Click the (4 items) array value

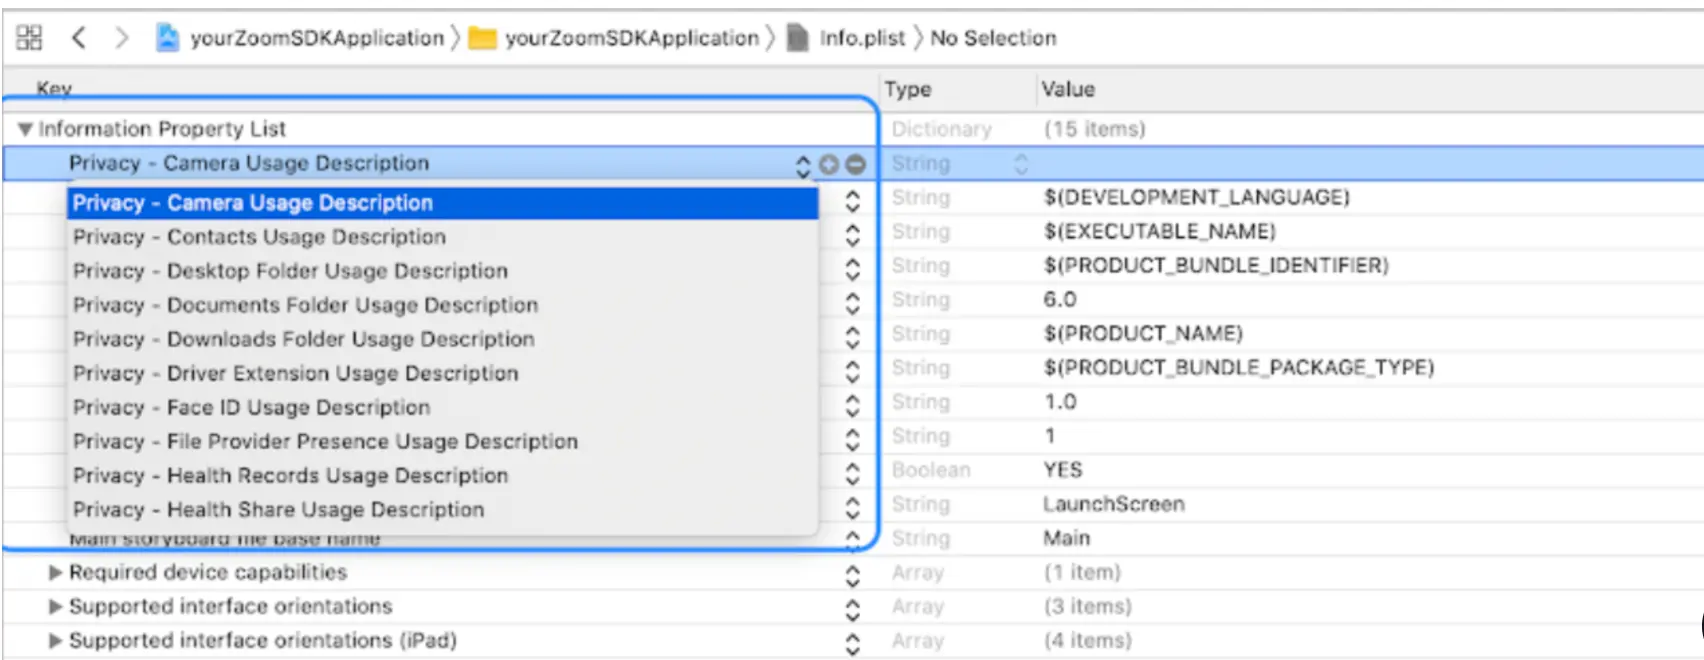1088,640
